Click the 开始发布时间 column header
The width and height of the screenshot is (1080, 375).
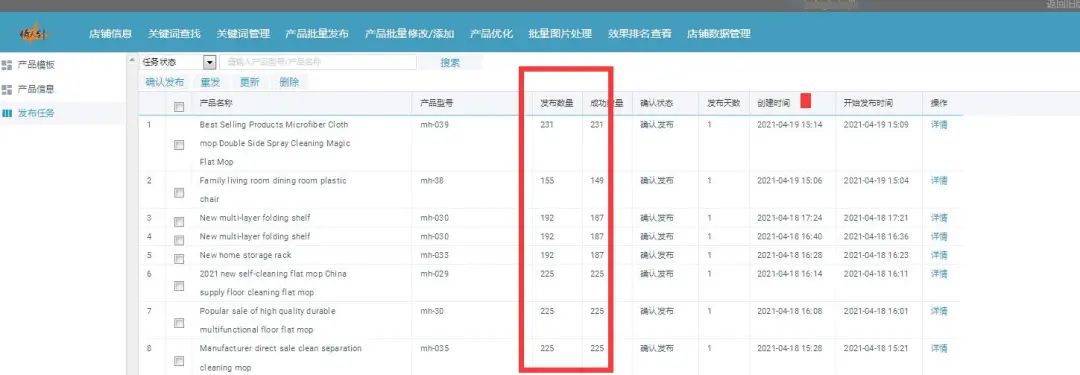[x=868, y=103]
